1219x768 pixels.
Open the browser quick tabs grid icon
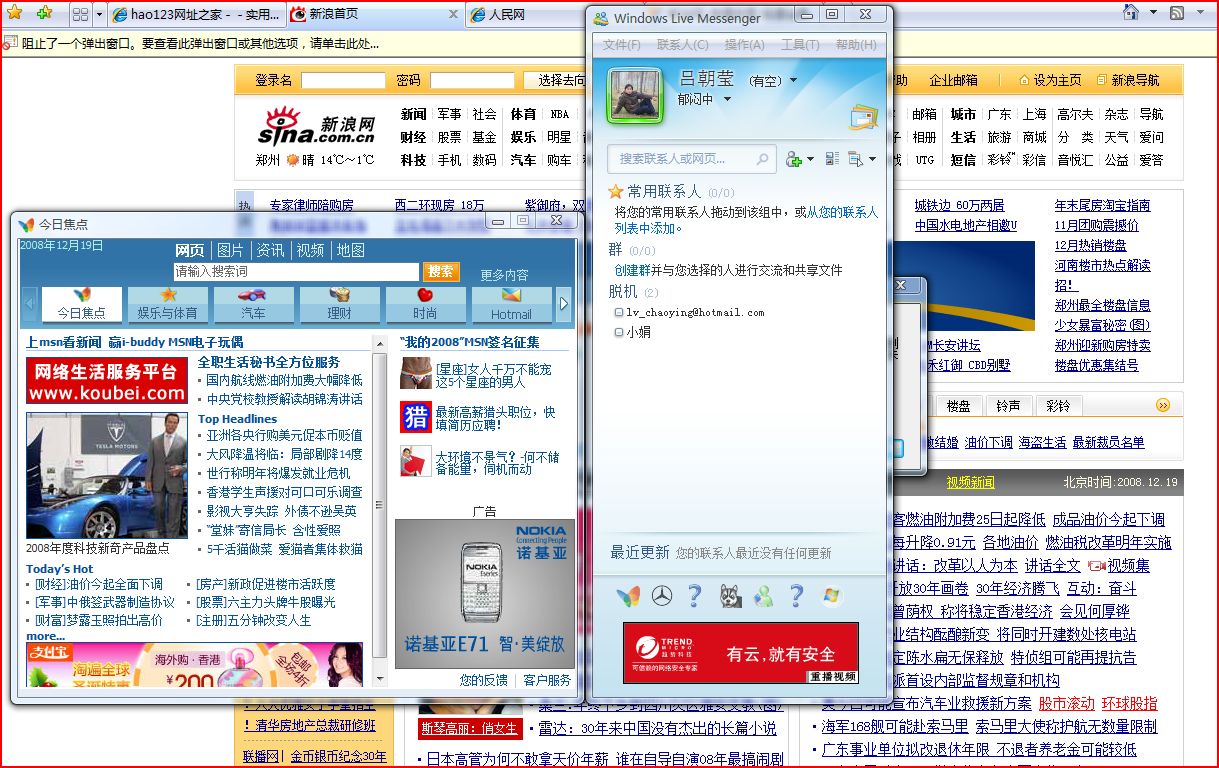(81, 14)
